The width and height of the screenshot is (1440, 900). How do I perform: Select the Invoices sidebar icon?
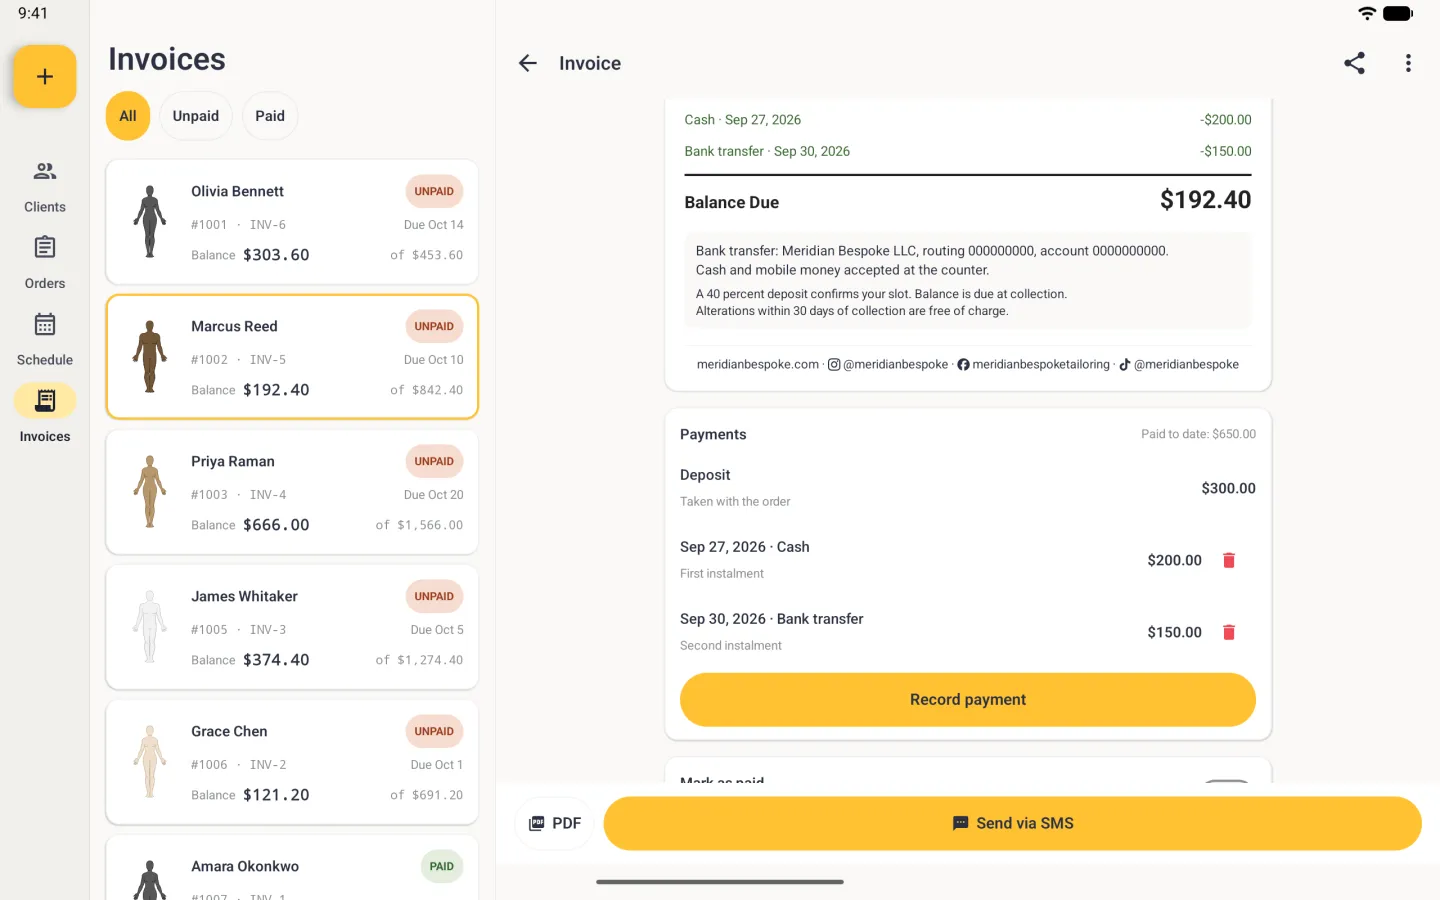[x=45, y=401]
